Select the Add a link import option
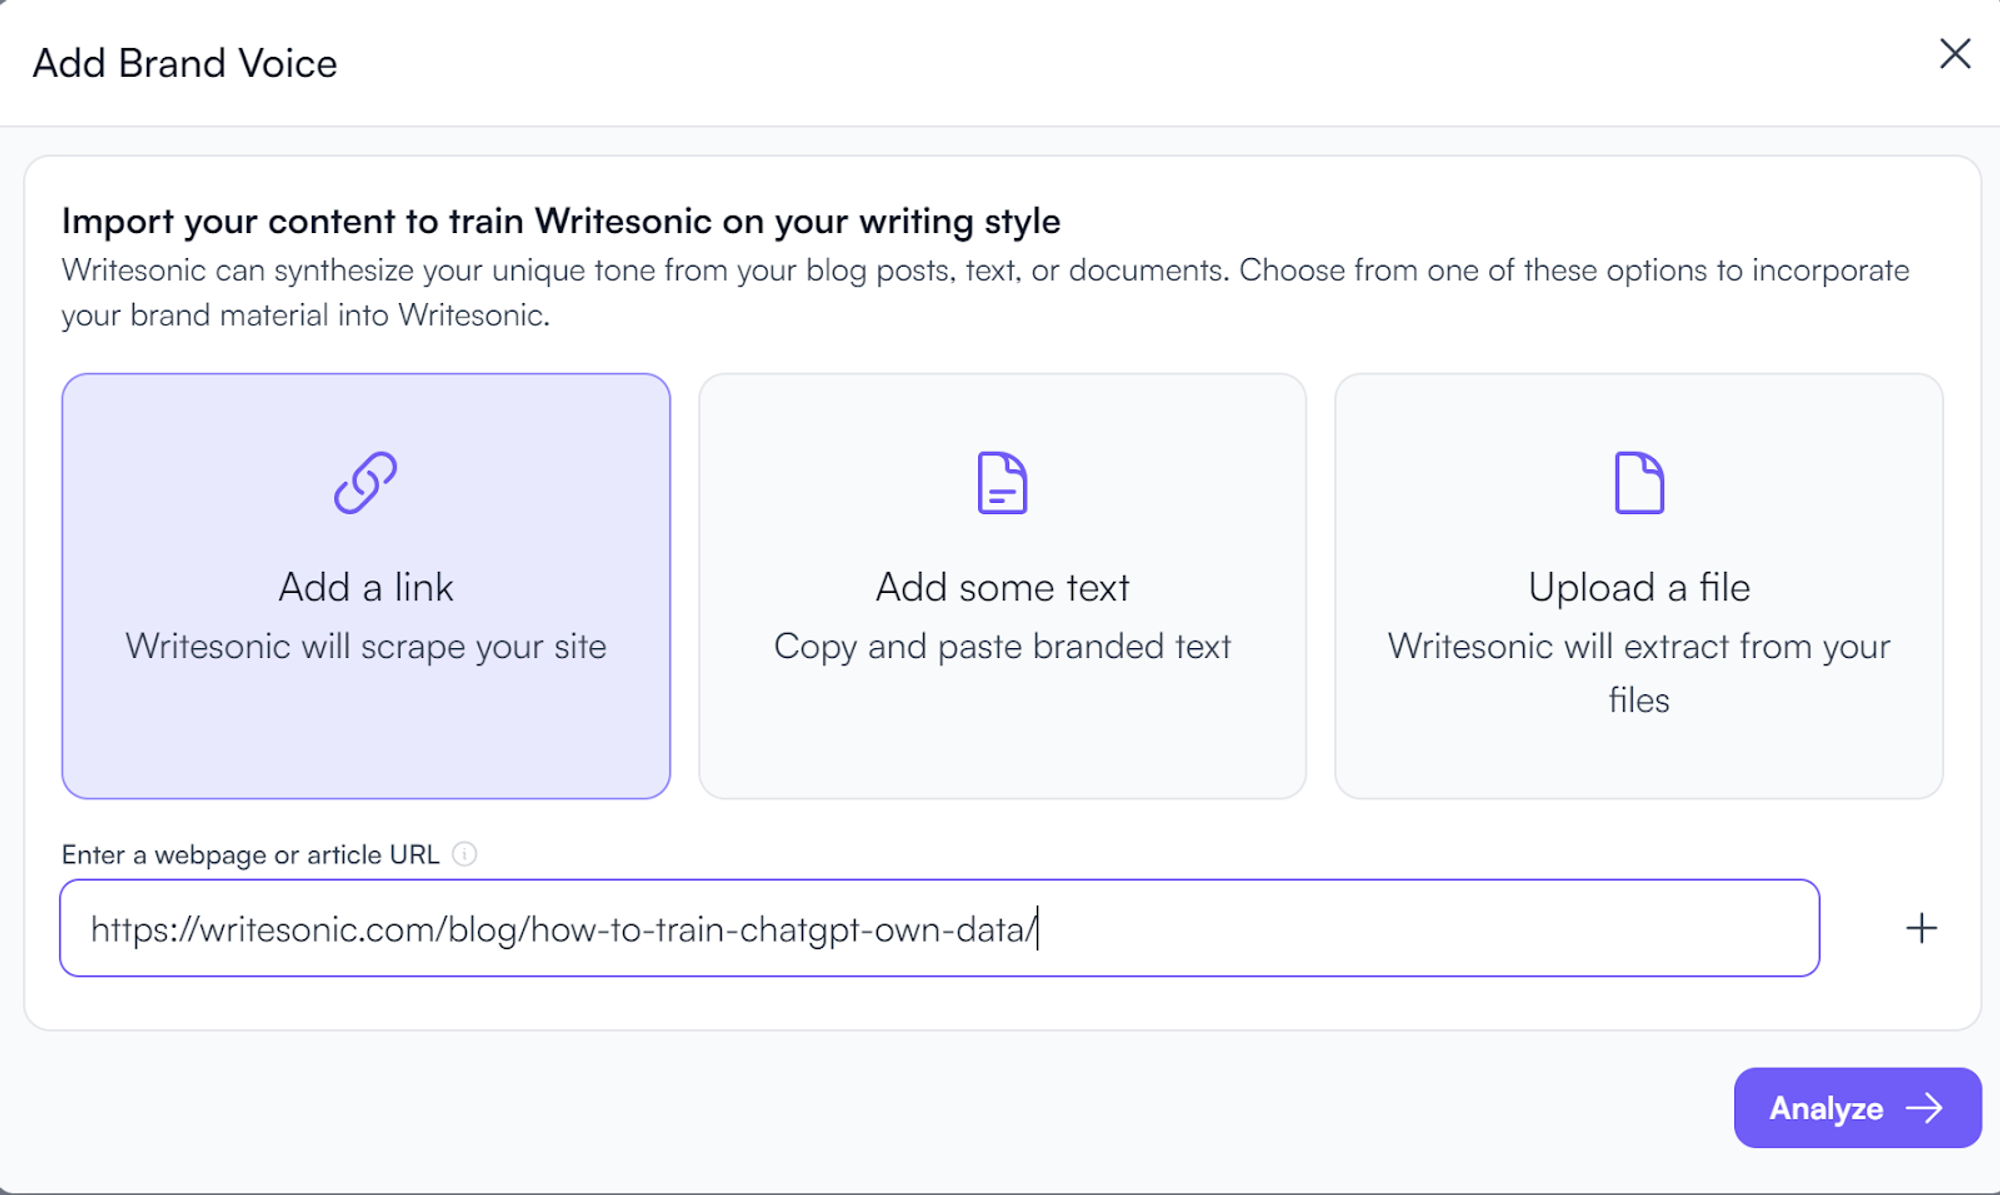 point(366,585)
